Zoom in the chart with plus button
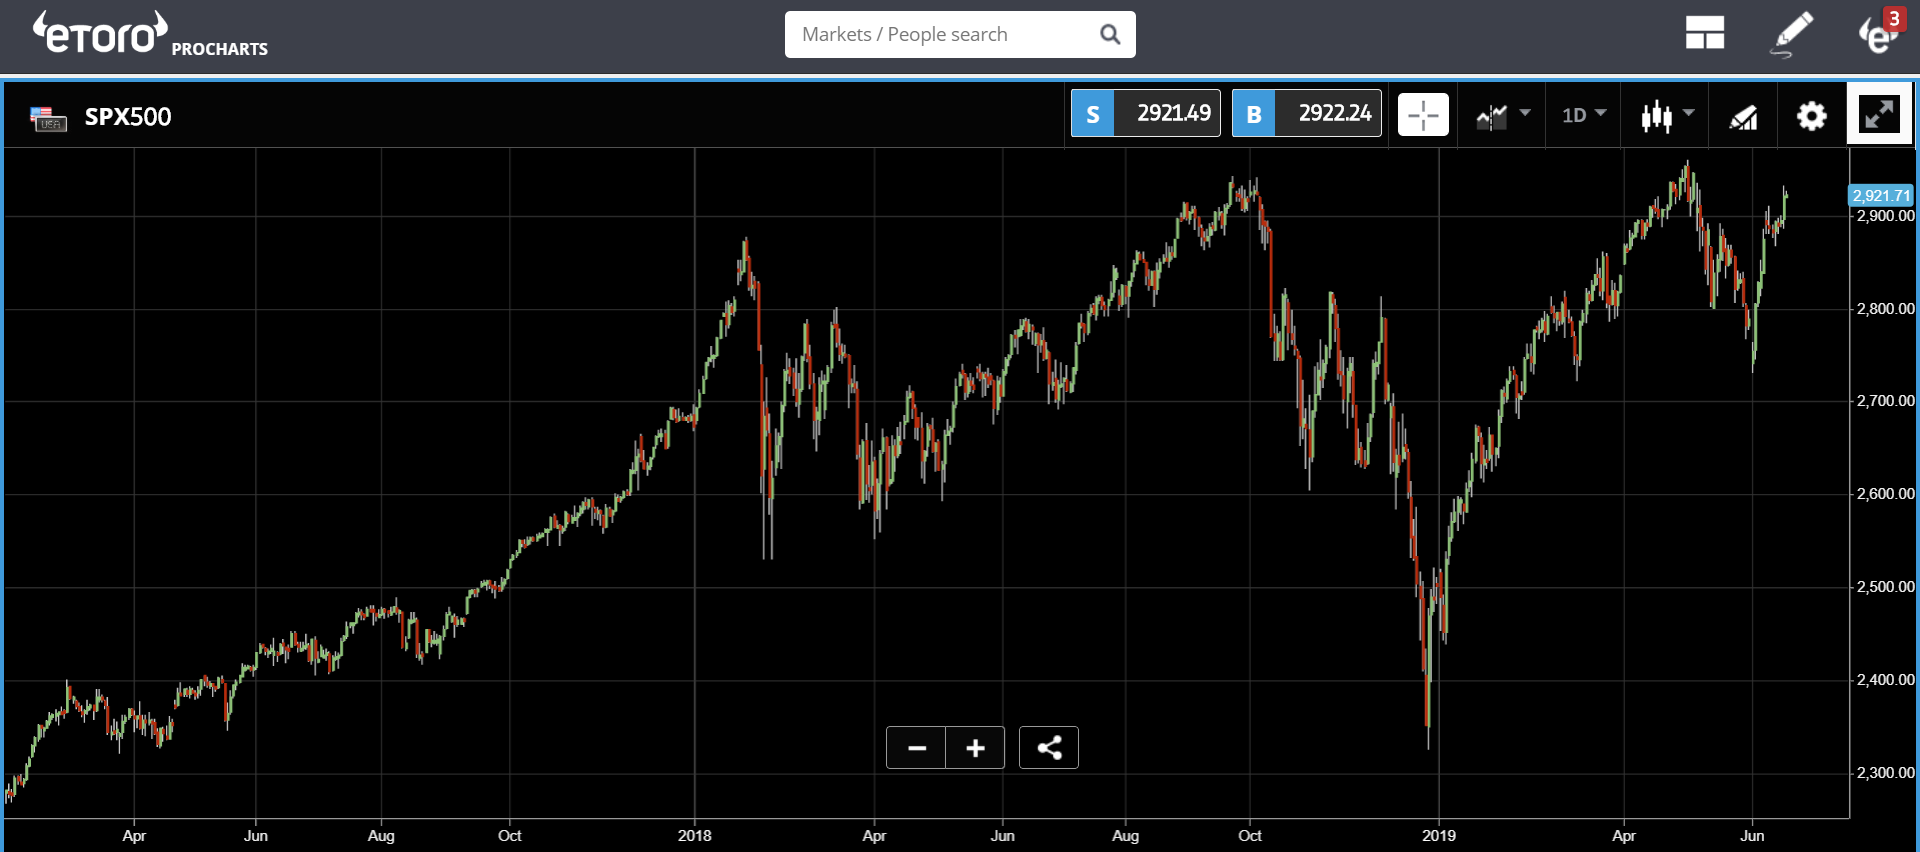 click(x=975, y=748)
